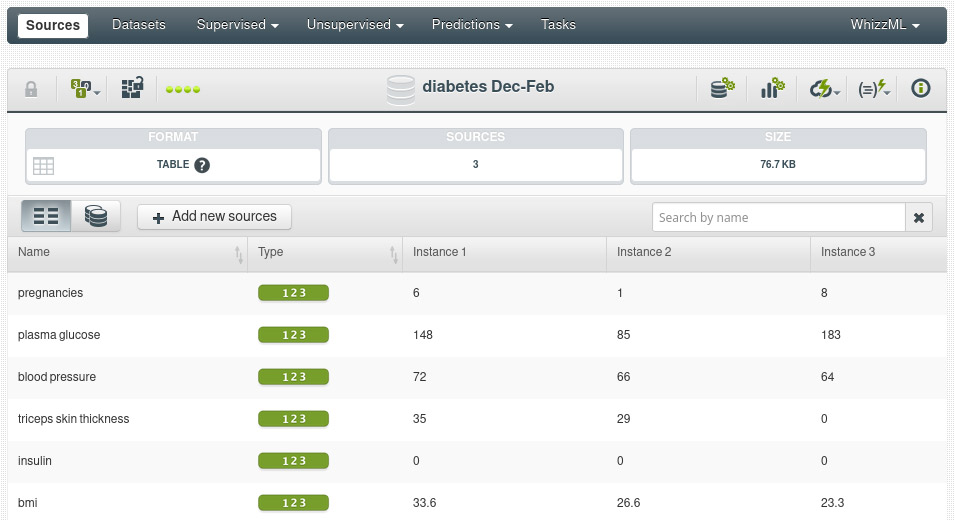Screen dimensions: 955x520
Task: Open the refresh actions lightning dropdown
Action: [x=824, y=89]
